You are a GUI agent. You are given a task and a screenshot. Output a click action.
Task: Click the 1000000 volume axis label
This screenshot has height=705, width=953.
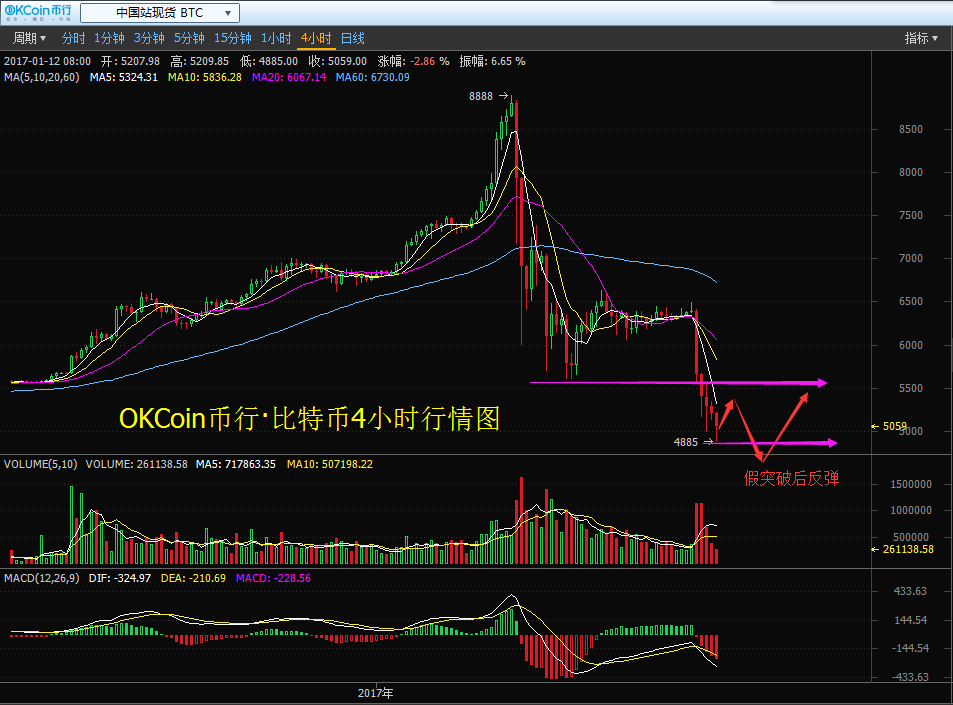pos(910,511)
